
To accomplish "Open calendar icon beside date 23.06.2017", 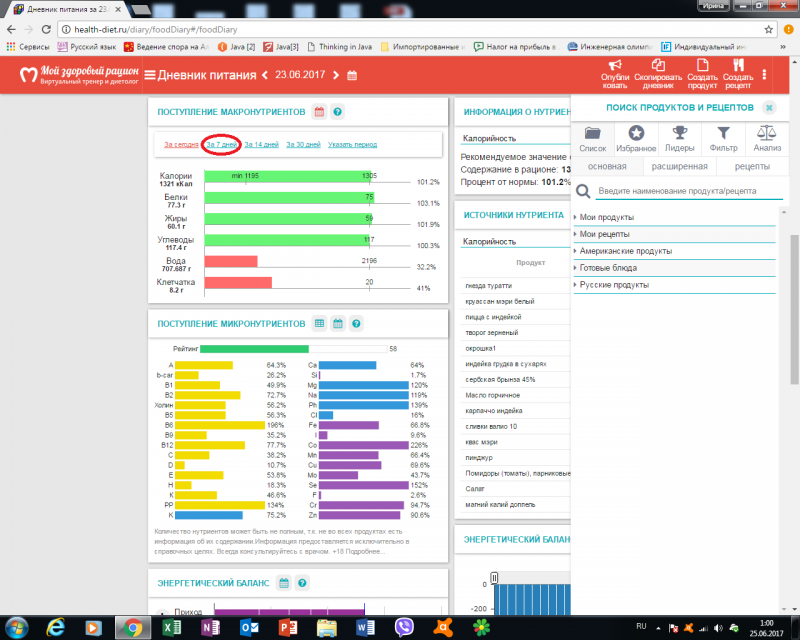I will tap(352, 75).
